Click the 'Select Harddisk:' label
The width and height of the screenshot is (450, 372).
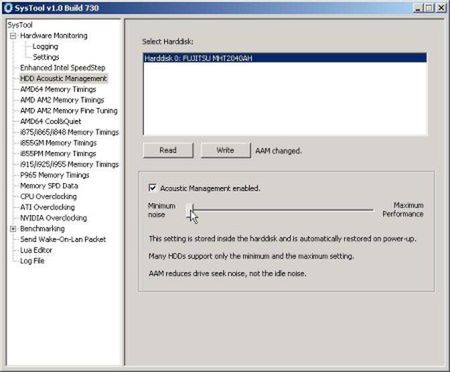(x=168, y=42)
